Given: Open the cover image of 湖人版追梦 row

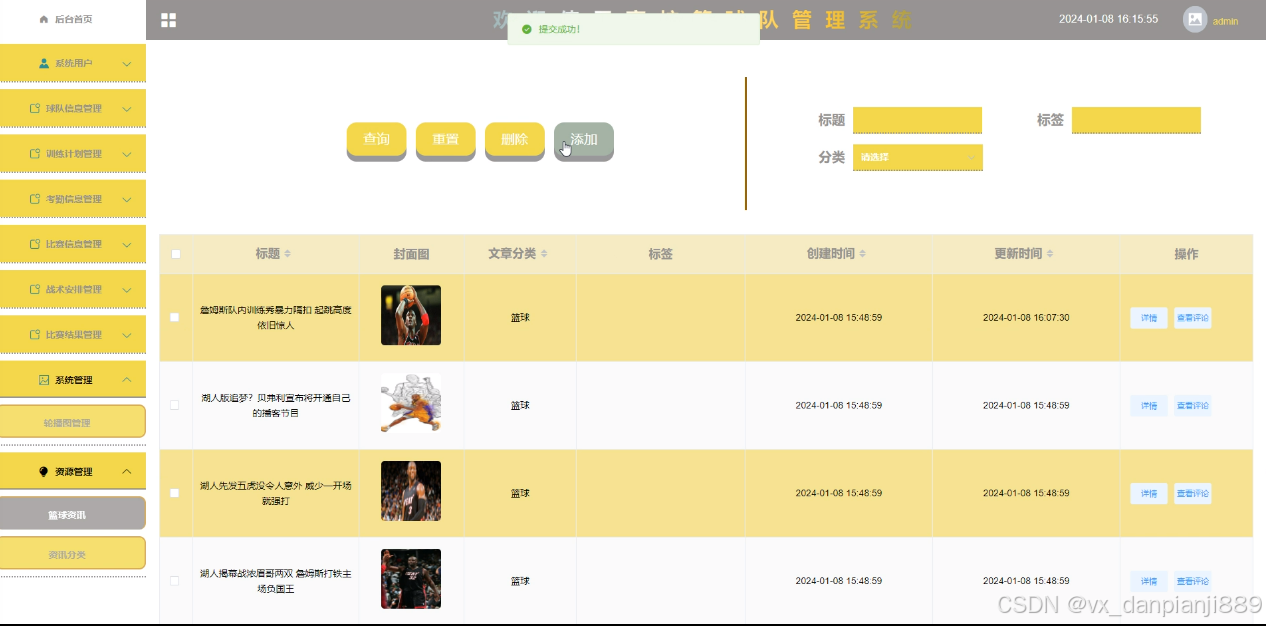Looking at the screenshot, I should [x=411, y=403].
